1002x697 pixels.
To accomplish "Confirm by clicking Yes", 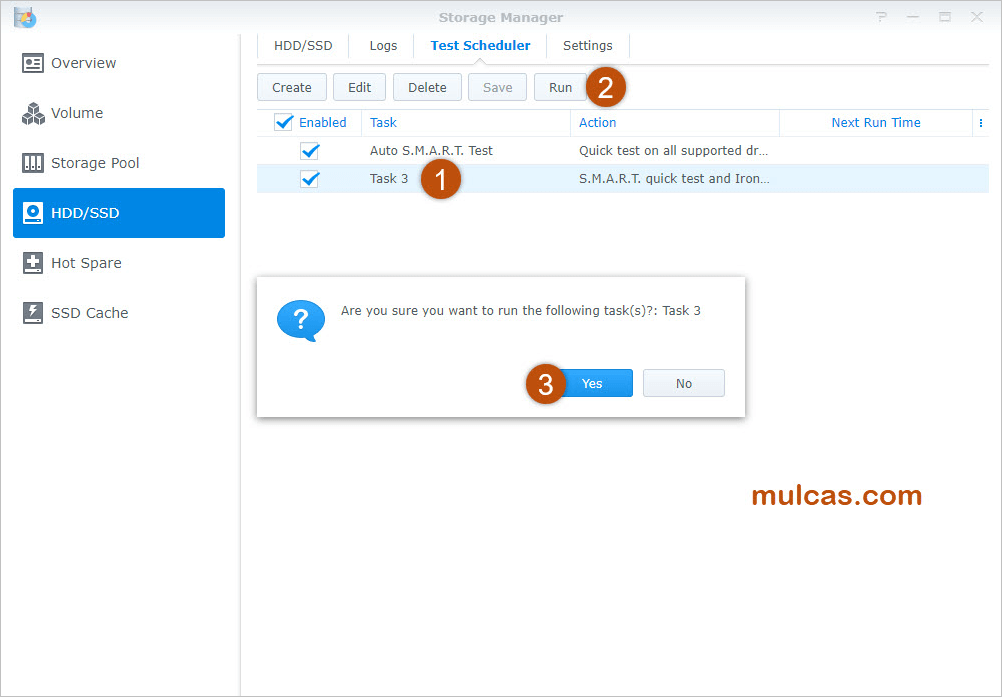I will 592,383.
